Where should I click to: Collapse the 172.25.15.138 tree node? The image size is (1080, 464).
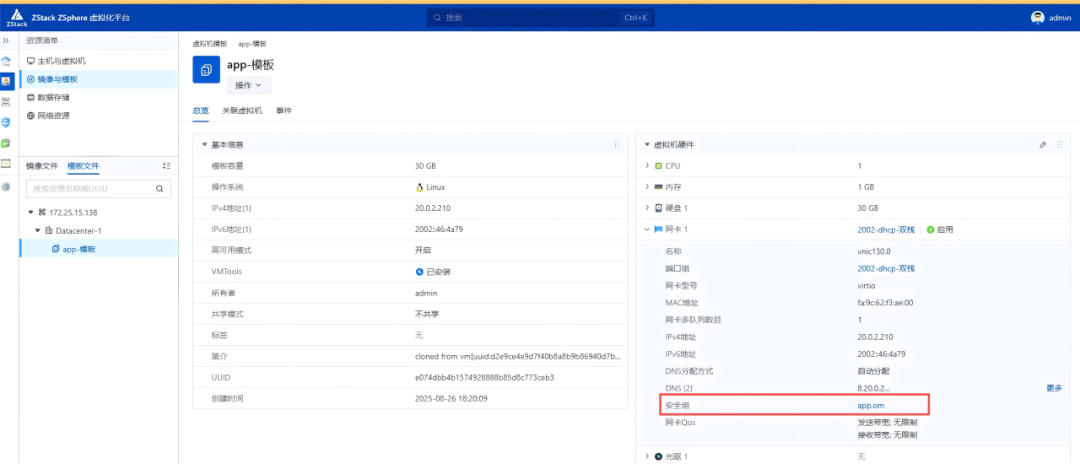click(x=31, y=212)
